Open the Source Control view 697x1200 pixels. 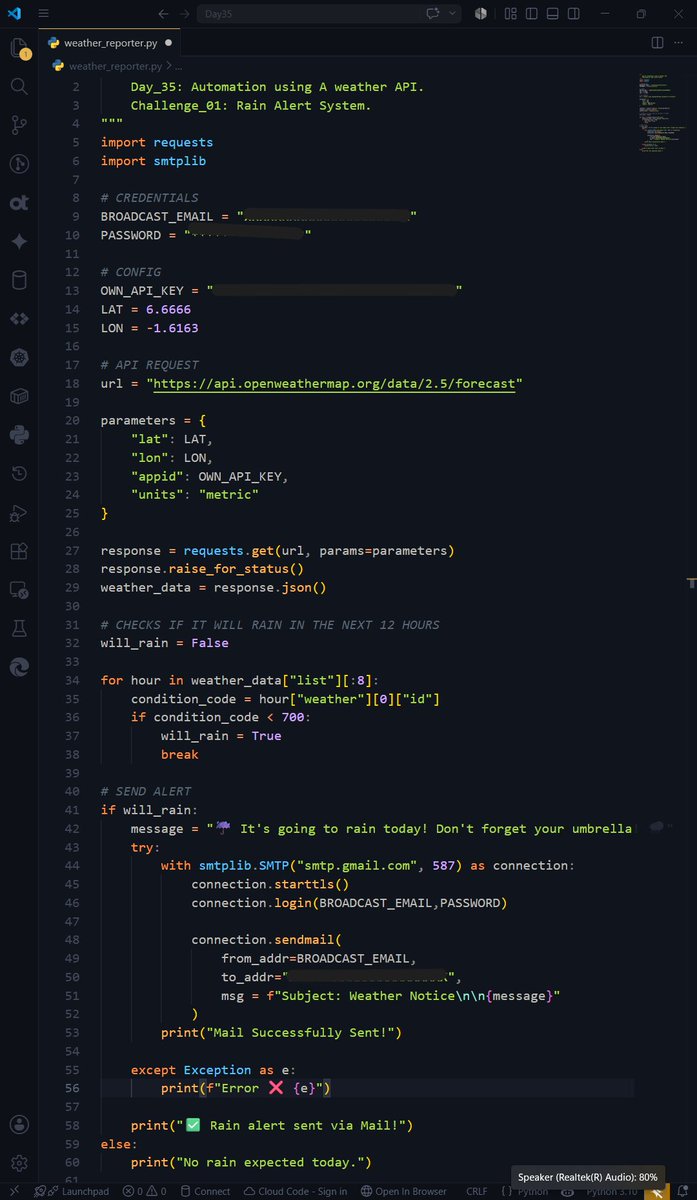pyautogui.click(x=19, y=125)
